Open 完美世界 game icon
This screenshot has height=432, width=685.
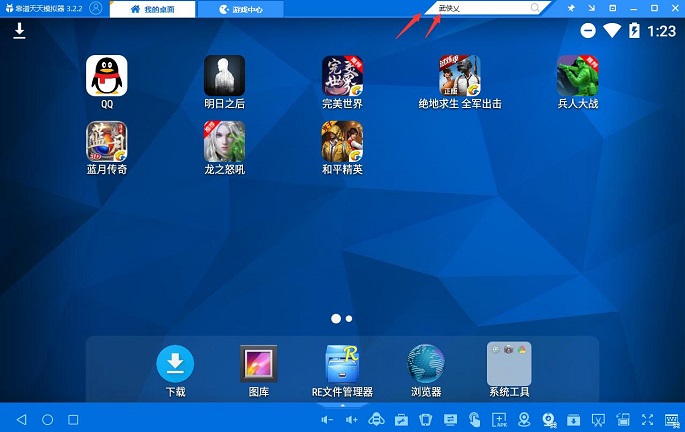pyautogui.click(x=342, y=76)
